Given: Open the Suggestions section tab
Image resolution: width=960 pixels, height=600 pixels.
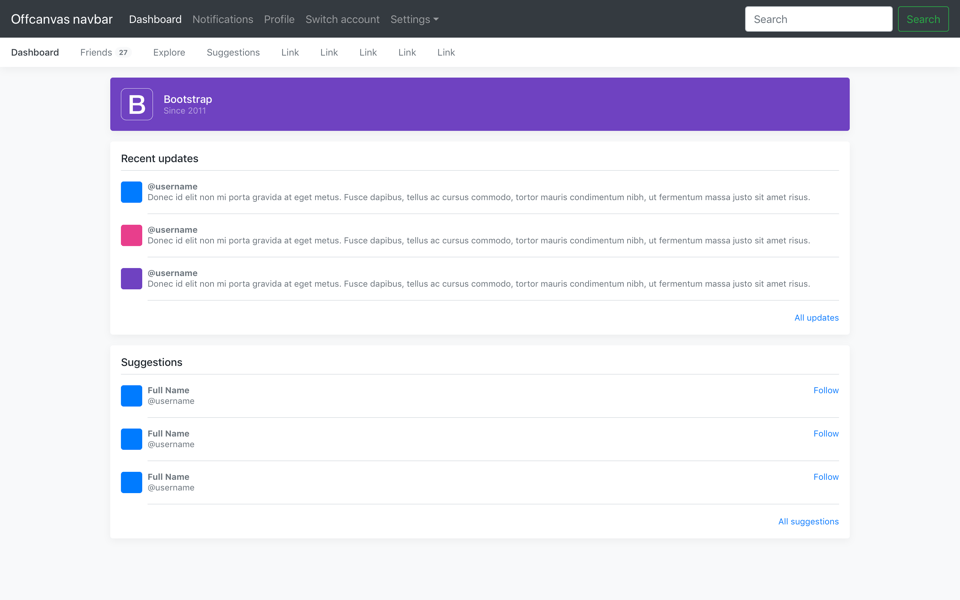Looking at the screenshot, I should [x=232, y=52].
